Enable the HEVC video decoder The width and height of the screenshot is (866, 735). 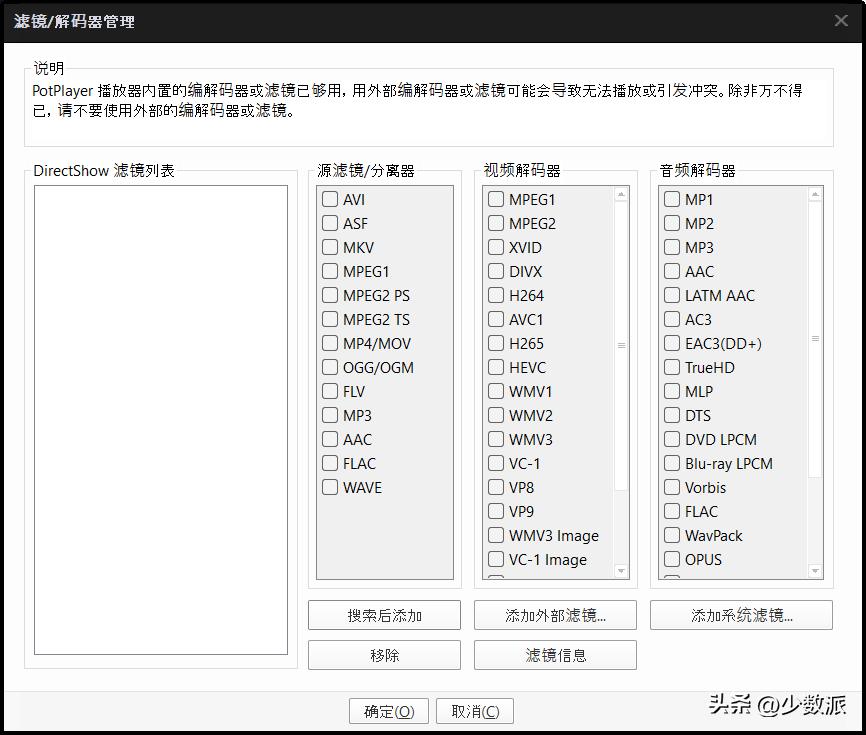pos(495,367)
